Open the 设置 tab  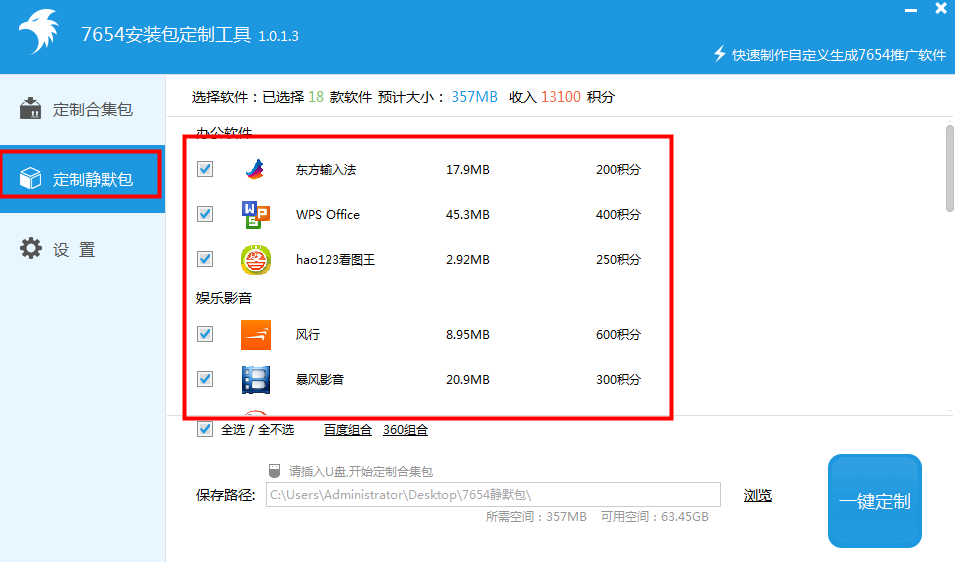pyautogui.click(x=82, y=249)
